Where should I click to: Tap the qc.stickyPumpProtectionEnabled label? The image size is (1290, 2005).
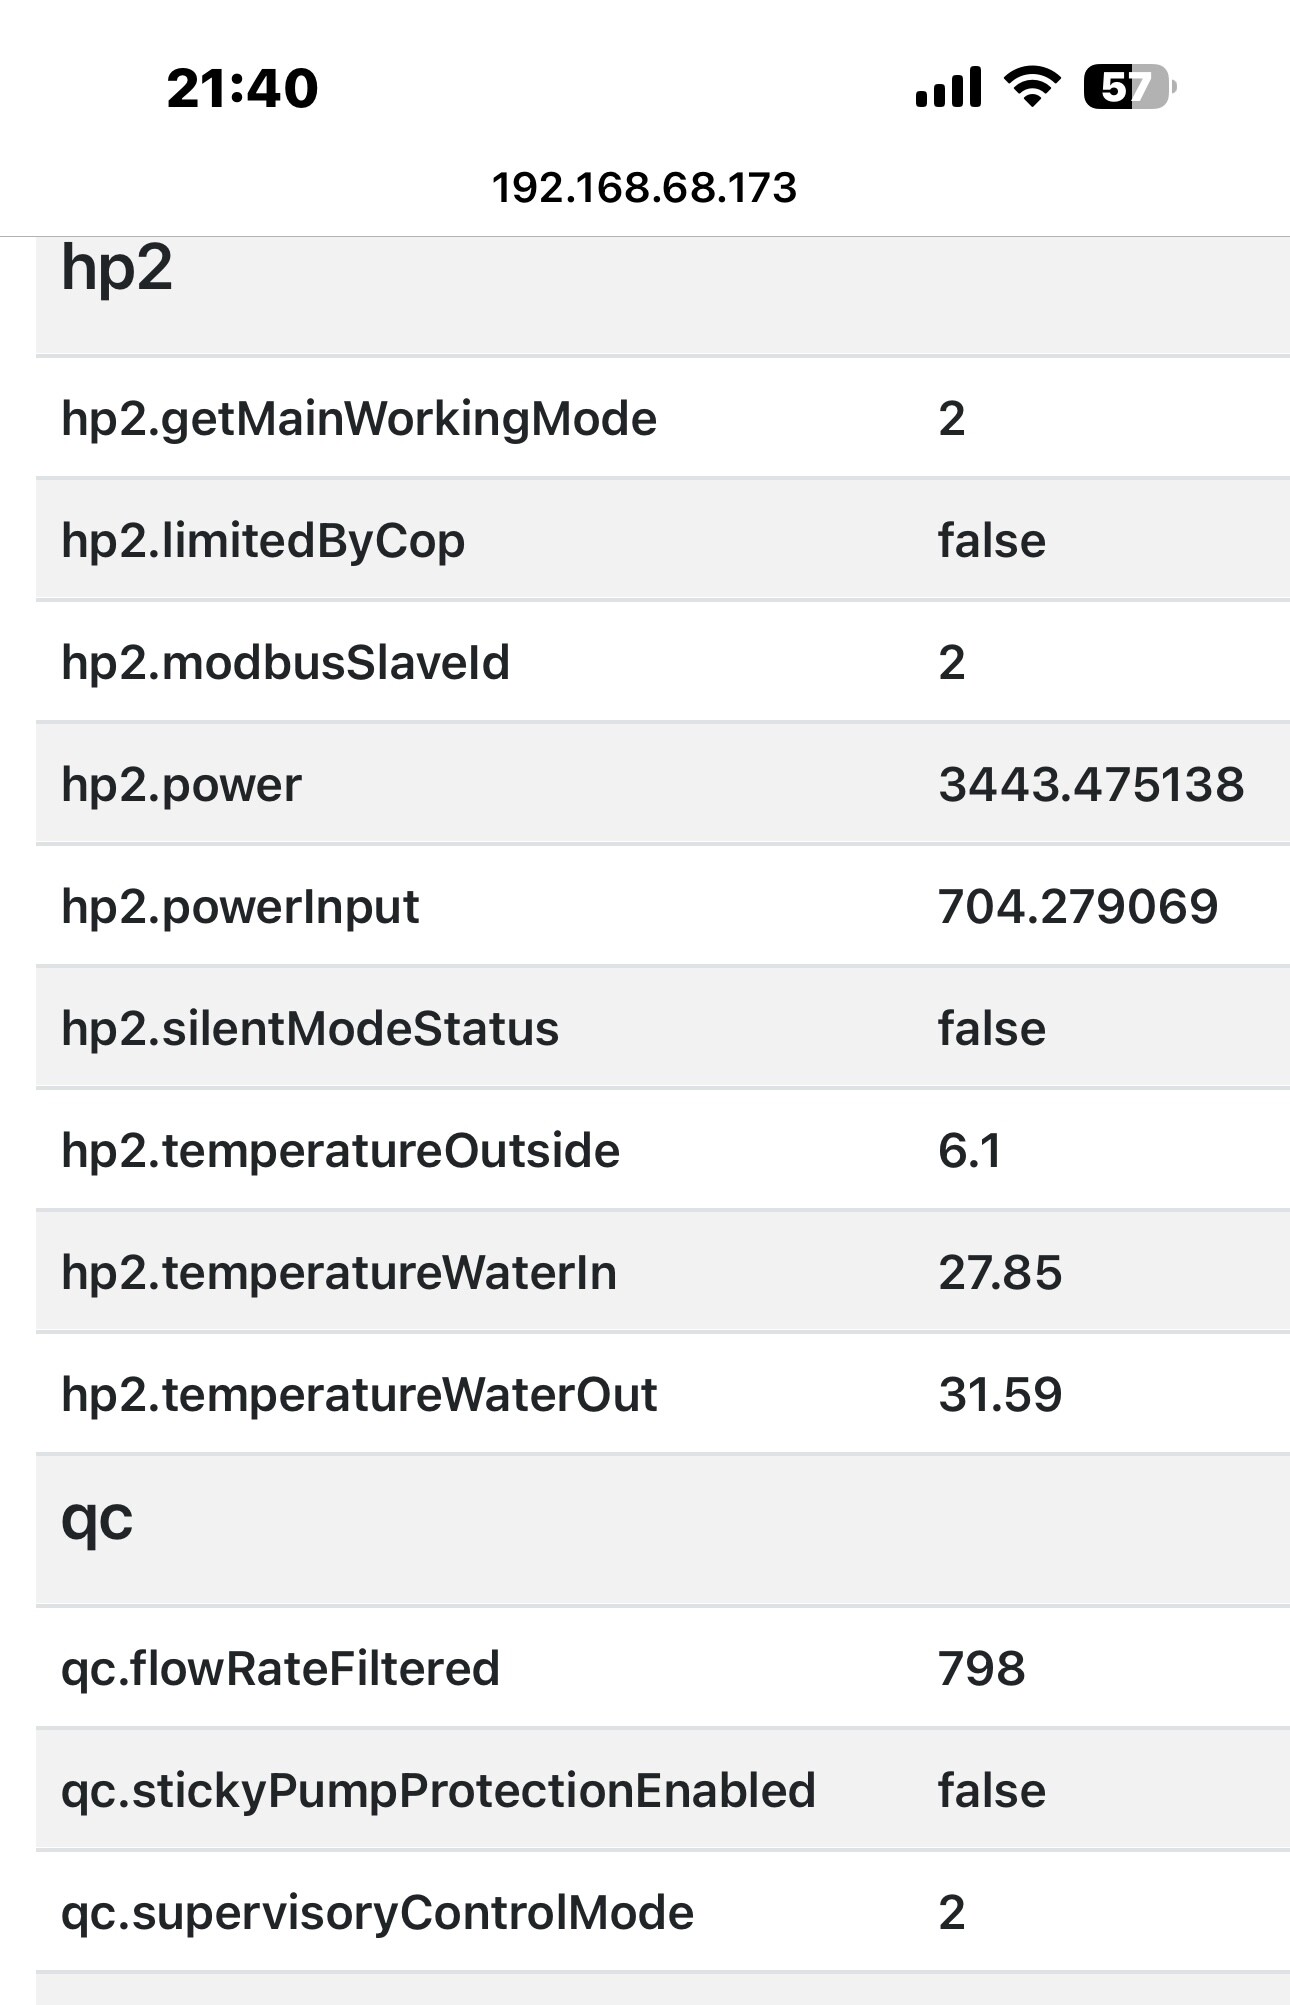click(x=438, y=1791)
